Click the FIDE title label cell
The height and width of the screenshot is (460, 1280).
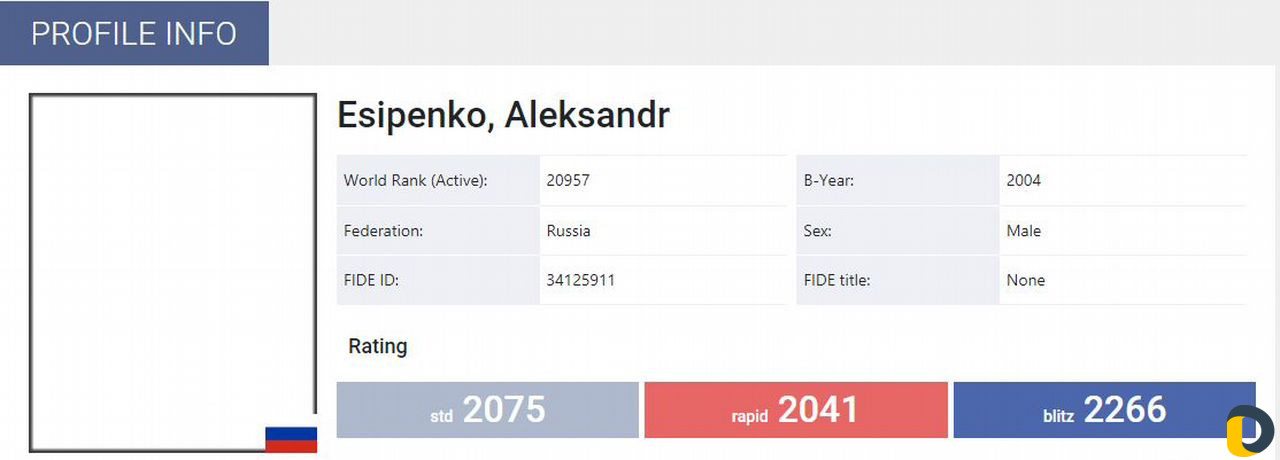(x=898, y=280)
